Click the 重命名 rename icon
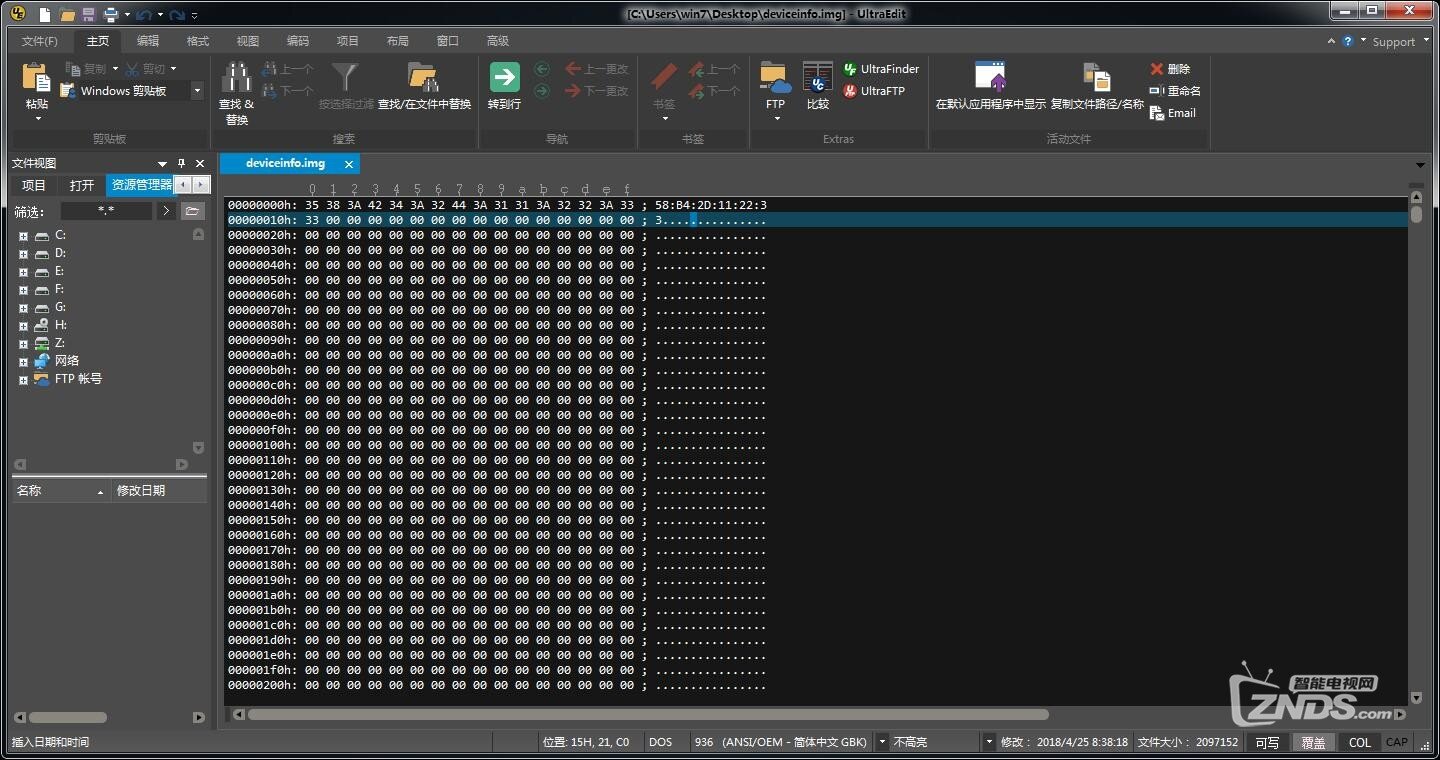This screenshot has width=1440, height=760. (1157, 91)
